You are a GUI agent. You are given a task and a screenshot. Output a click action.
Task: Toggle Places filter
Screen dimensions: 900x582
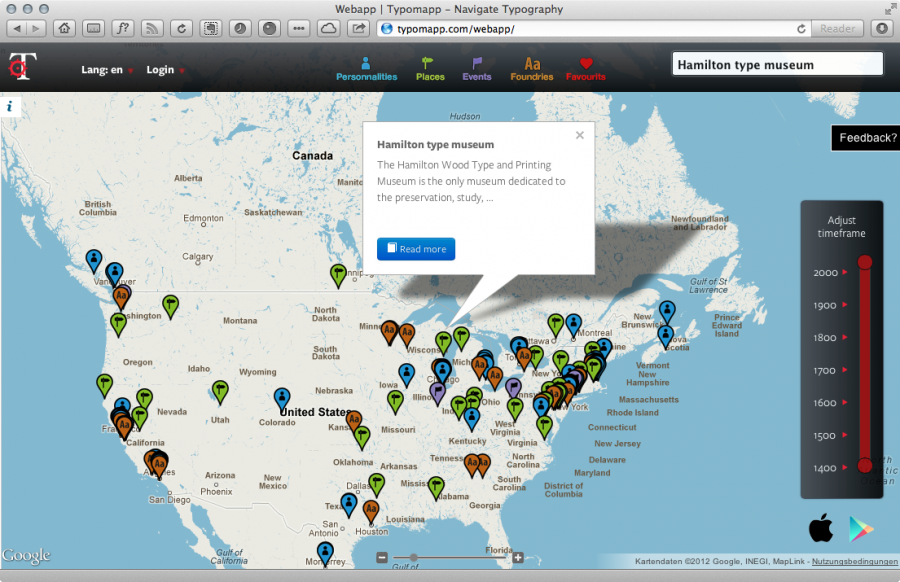[430, 69]
